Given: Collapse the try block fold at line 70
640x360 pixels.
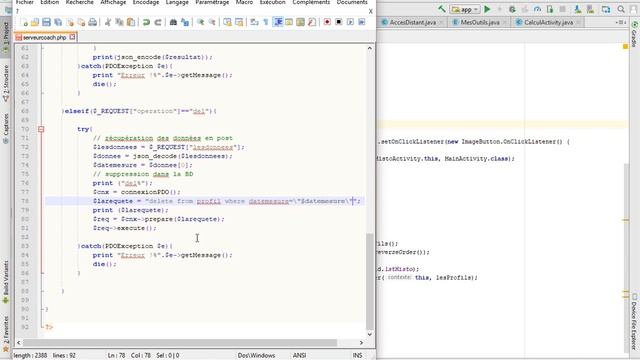Looking at the screenshot, I should click(41, 129).
